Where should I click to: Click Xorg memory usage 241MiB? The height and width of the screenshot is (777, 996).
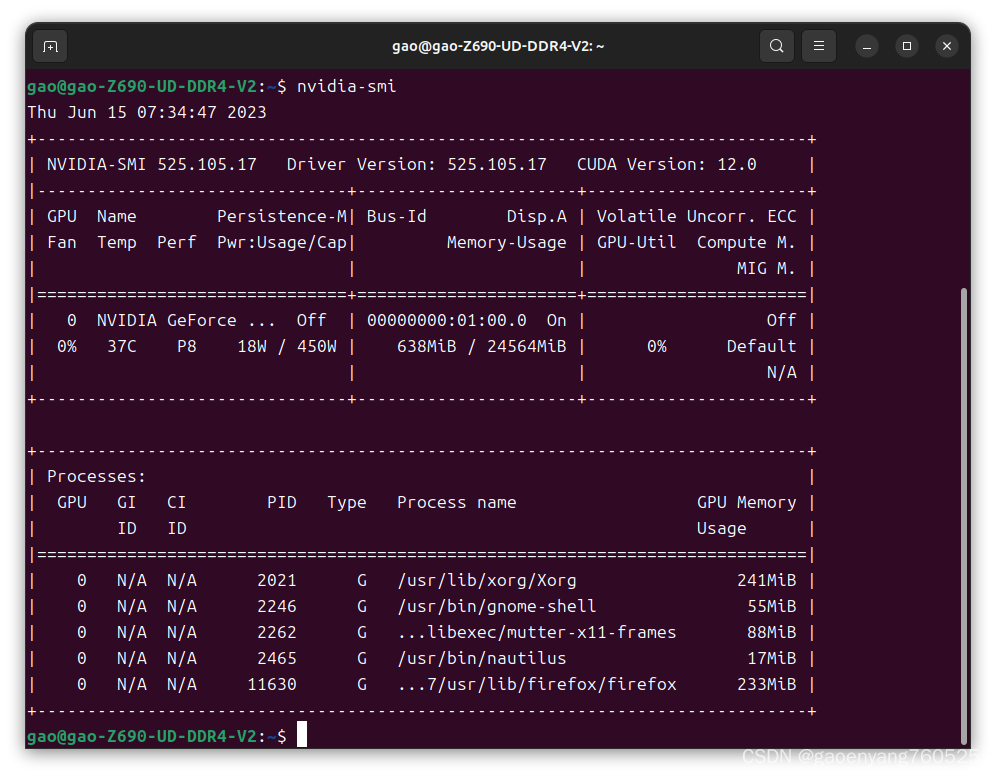click(766, 581)
